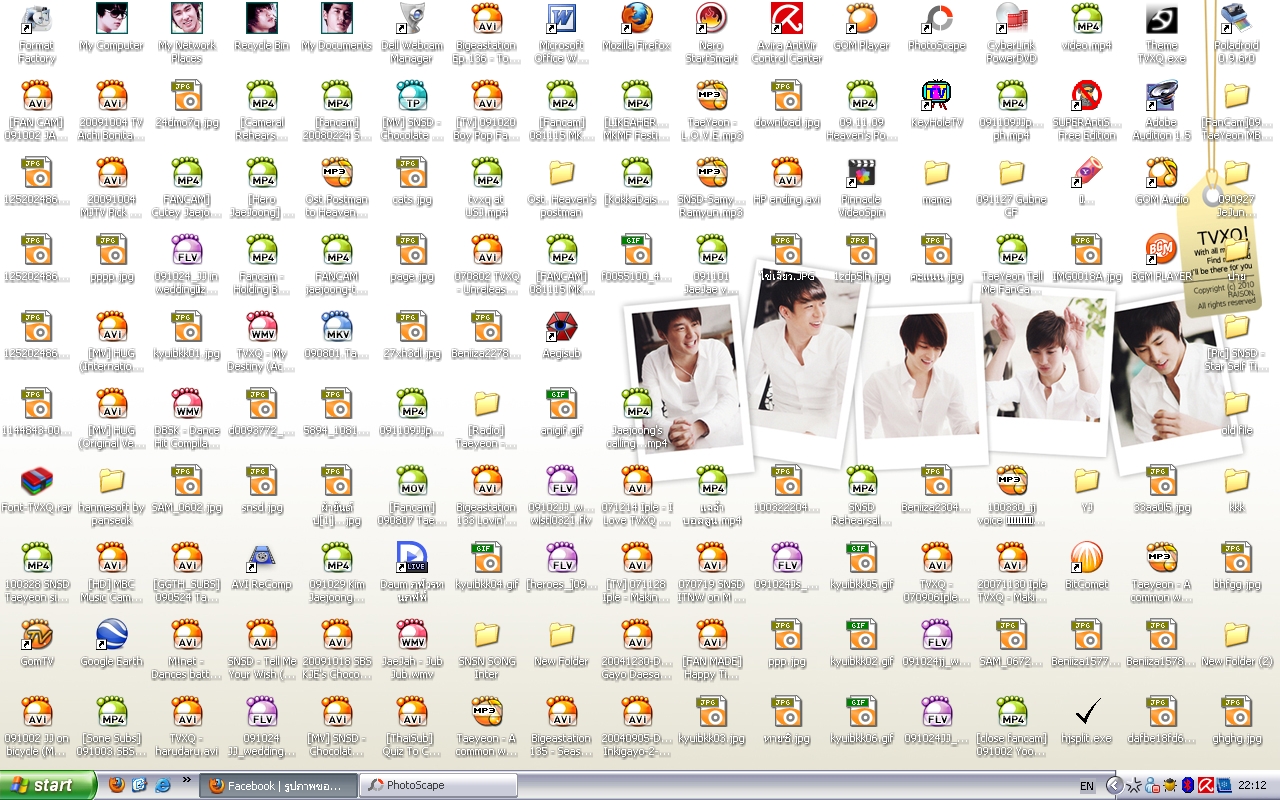Launch AVI ReComp shortcut
This screenshot has width=1280, height=800.
262,557
